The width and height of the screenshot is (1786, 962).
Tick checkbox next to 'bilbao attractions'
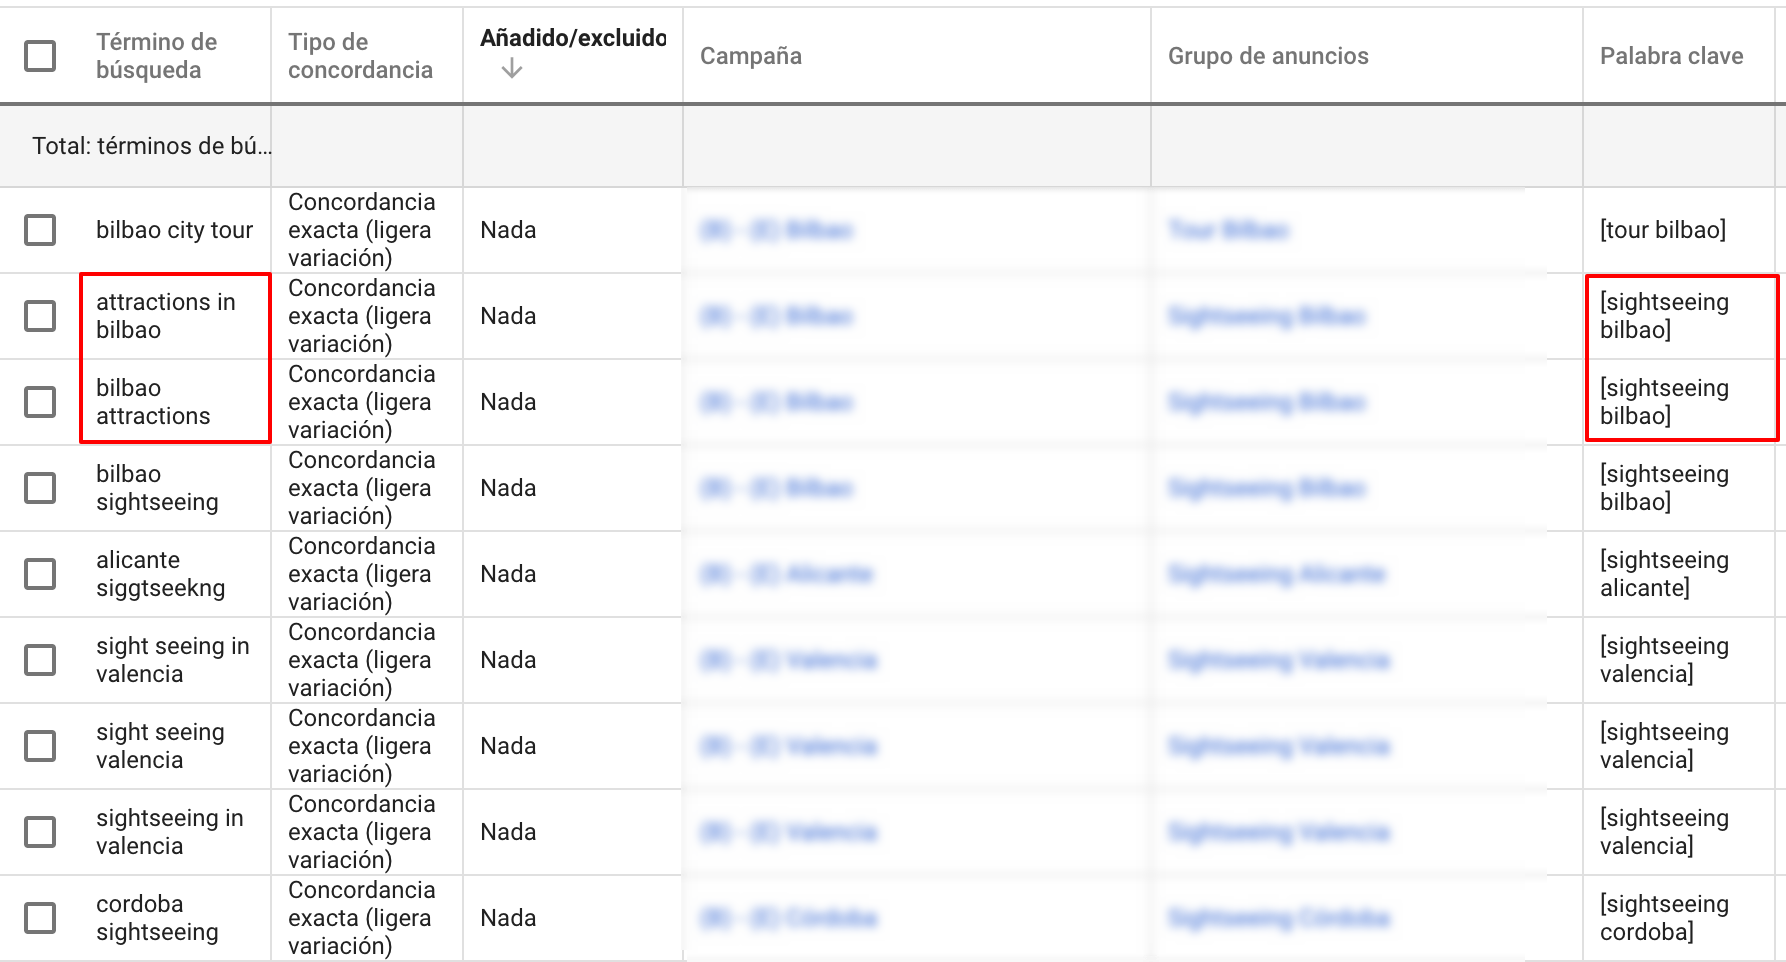[x=40, y=402]
